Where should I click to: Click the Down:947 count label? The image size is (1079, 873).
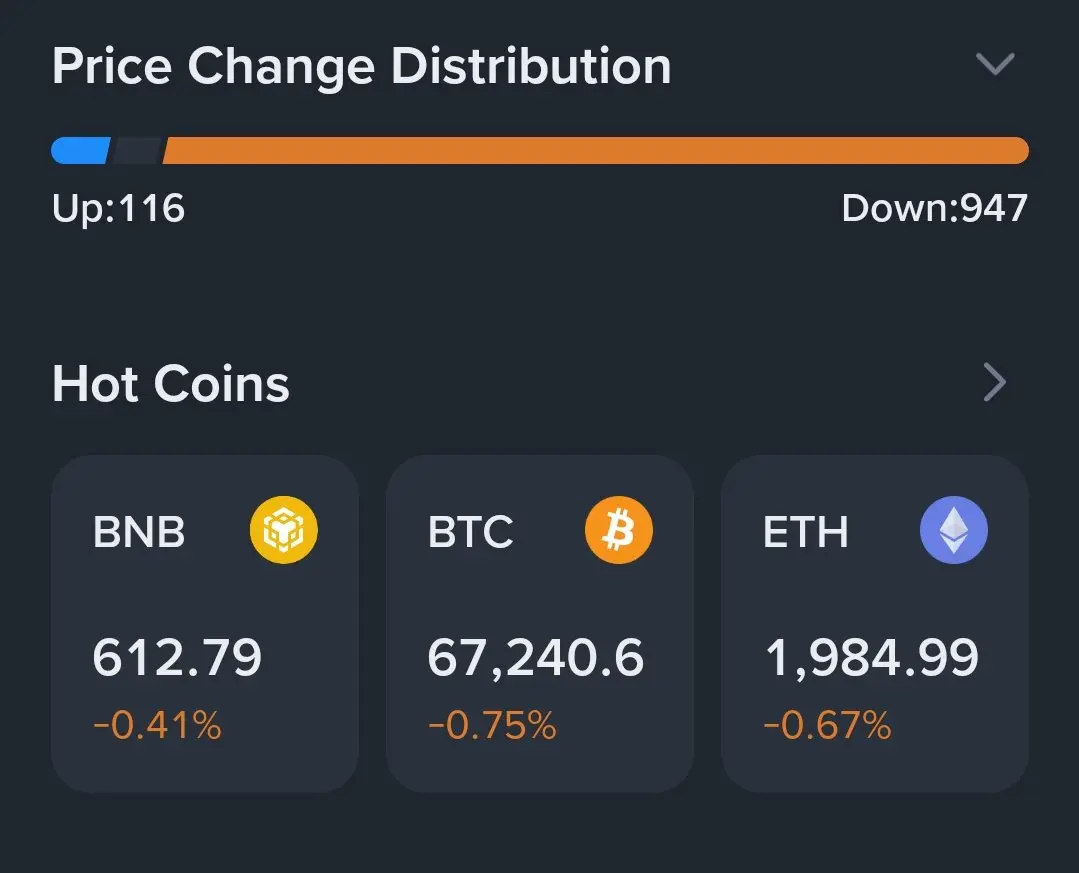pos(934,208)
